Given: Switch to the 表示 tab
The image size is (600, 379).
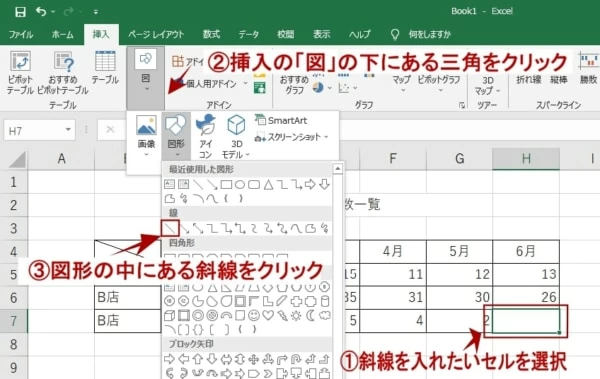Looking at the screenshot, I should point(321,34).
